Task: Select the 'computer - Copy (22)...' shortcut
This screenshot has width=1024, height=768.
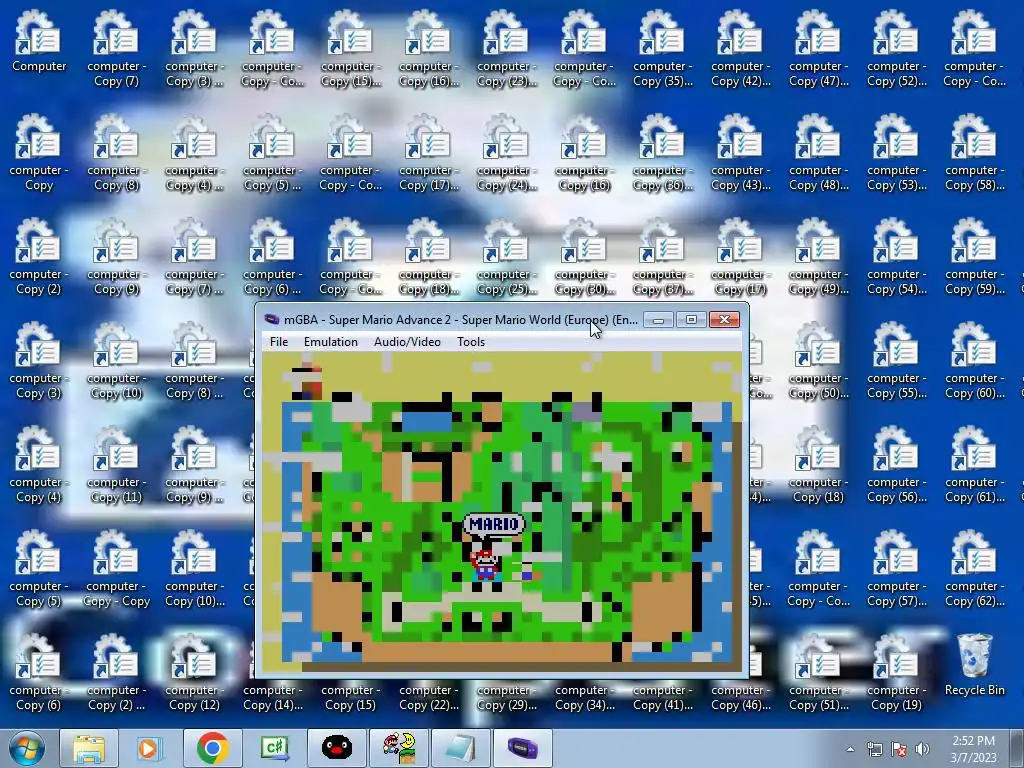Action: [428, 697]
